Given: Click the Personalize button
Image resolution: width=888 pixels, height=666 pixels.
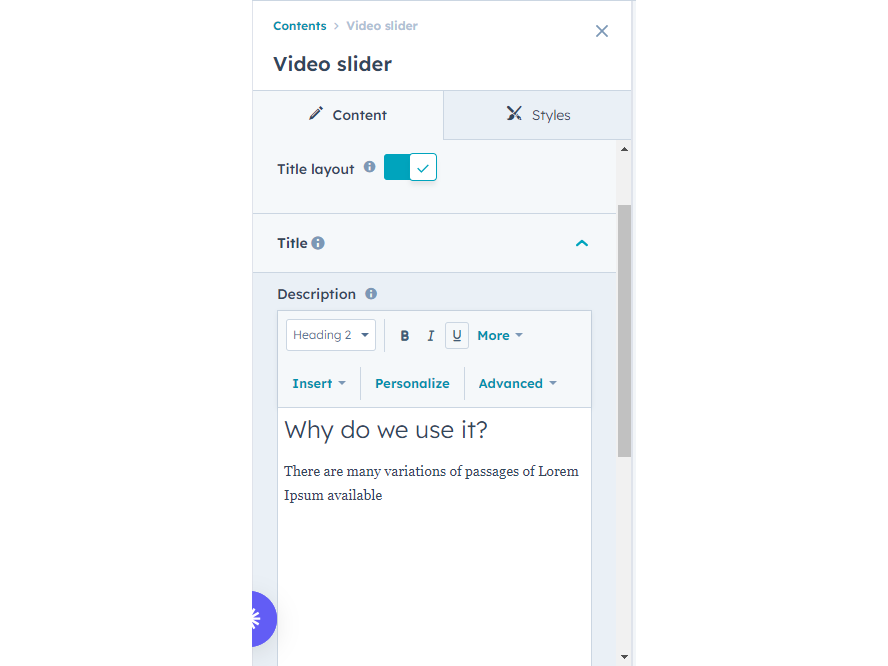Looking at the screenshot, I should 412,383.
